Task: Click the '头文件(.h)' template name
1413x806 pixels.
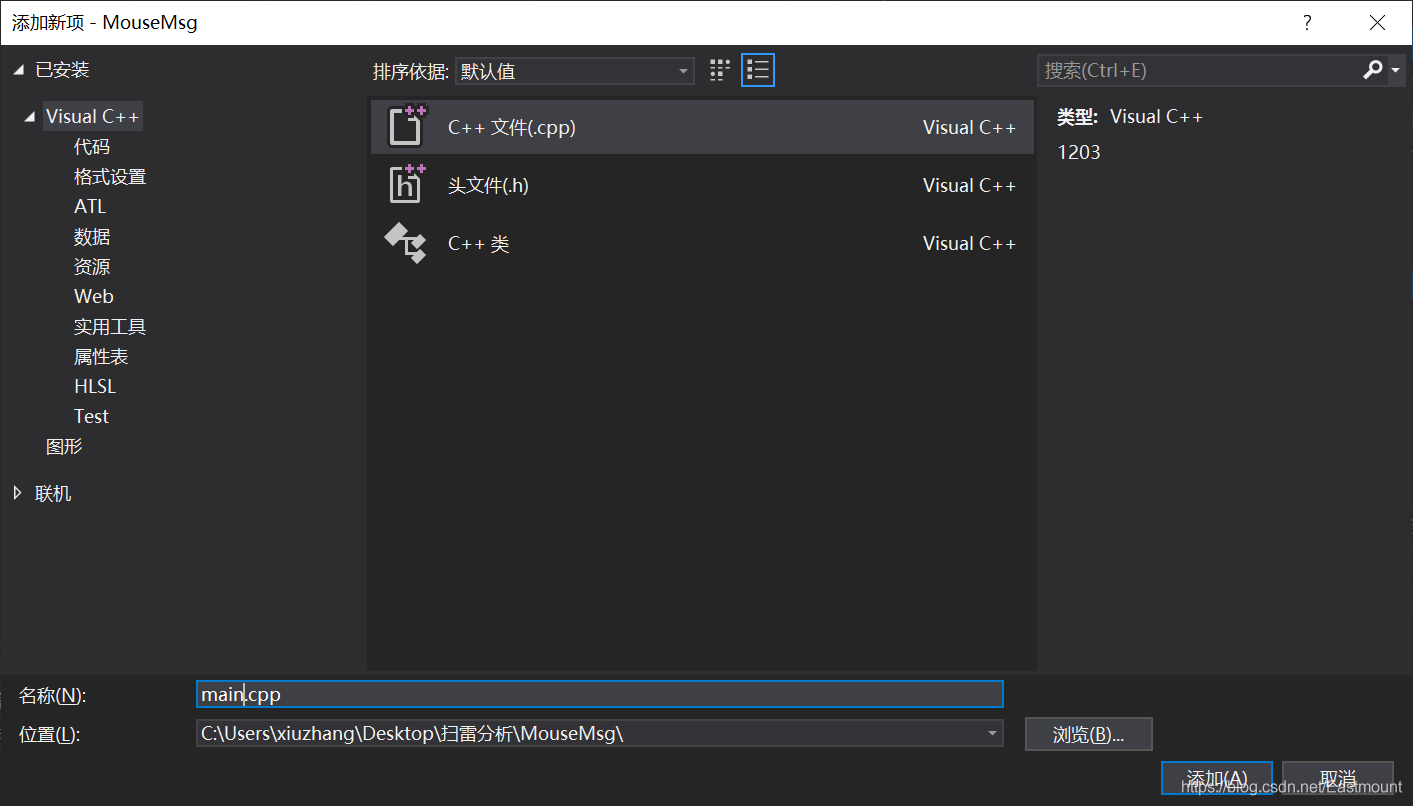Action: 488,185
